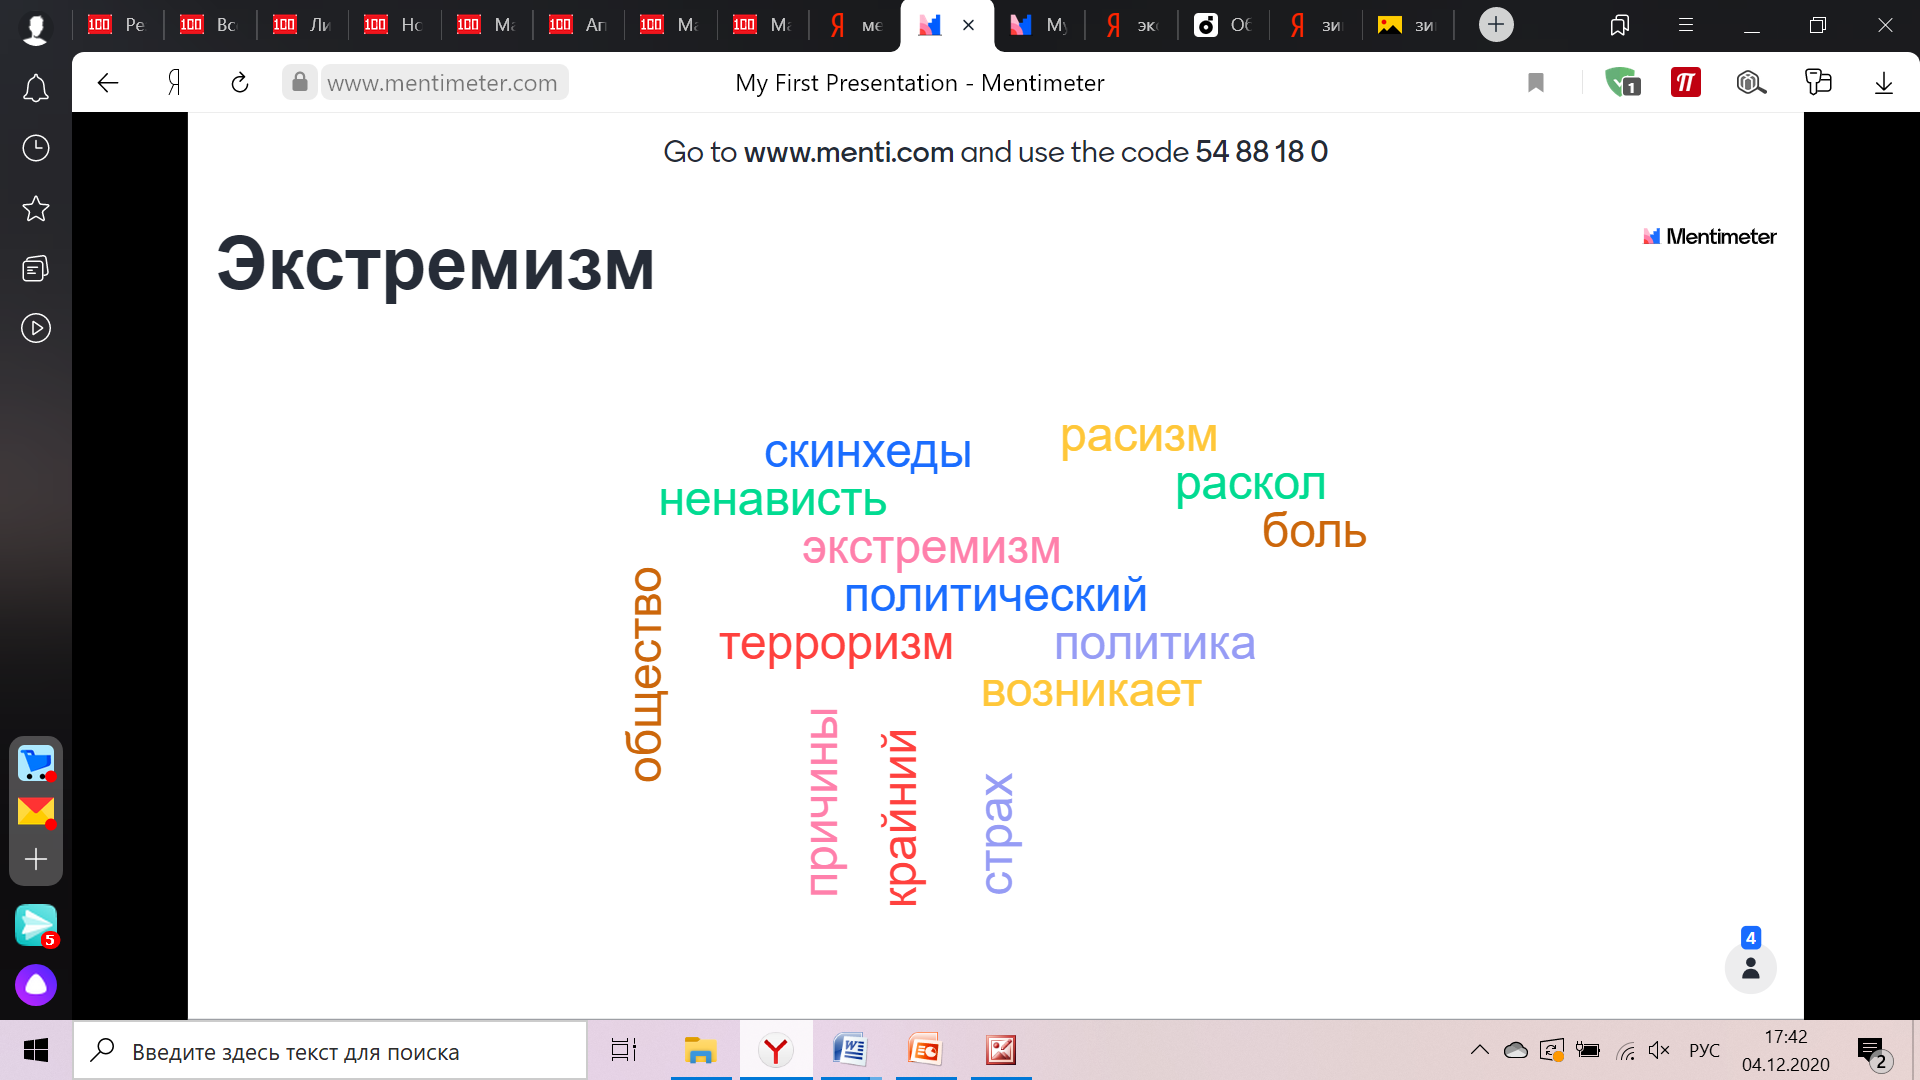Toggle mute via the taskbar speaker icon
Image resolution: width=1920 pixels, height=1080 pixels.
pos(1659,1050)
